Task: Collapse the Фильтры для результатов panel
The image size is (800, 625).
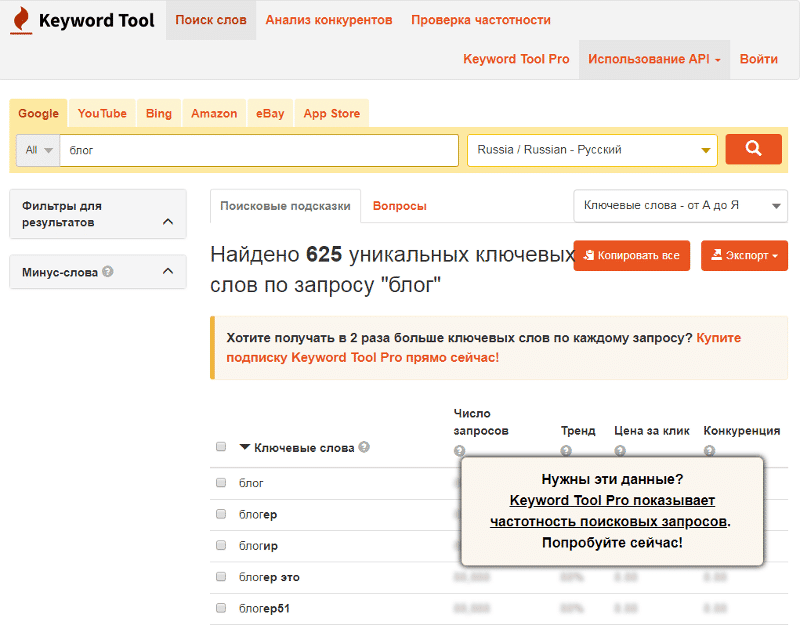Action: point(168,222)
